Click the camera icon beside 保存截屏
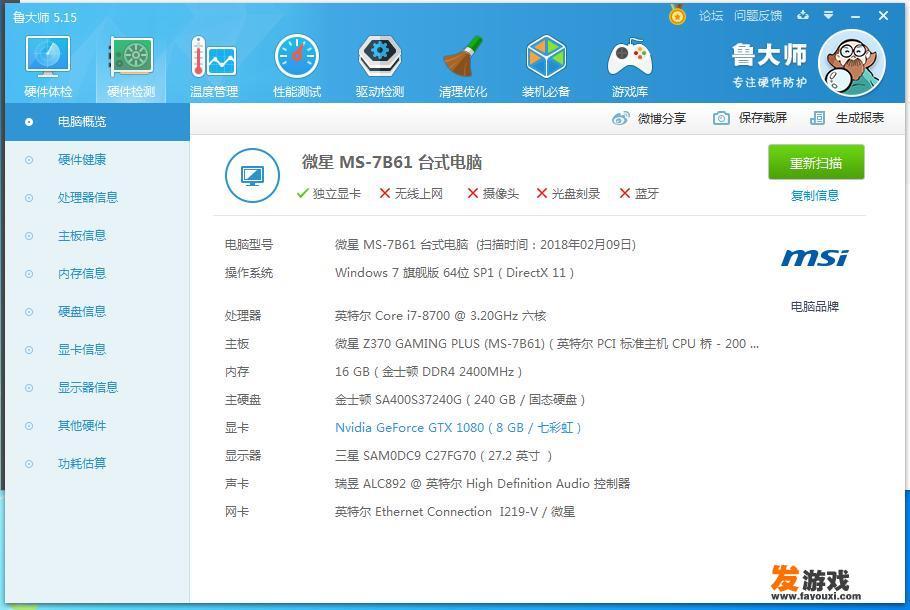Viewport: 910px width, 610px height. pyautogui.click(x=721, y=118)
